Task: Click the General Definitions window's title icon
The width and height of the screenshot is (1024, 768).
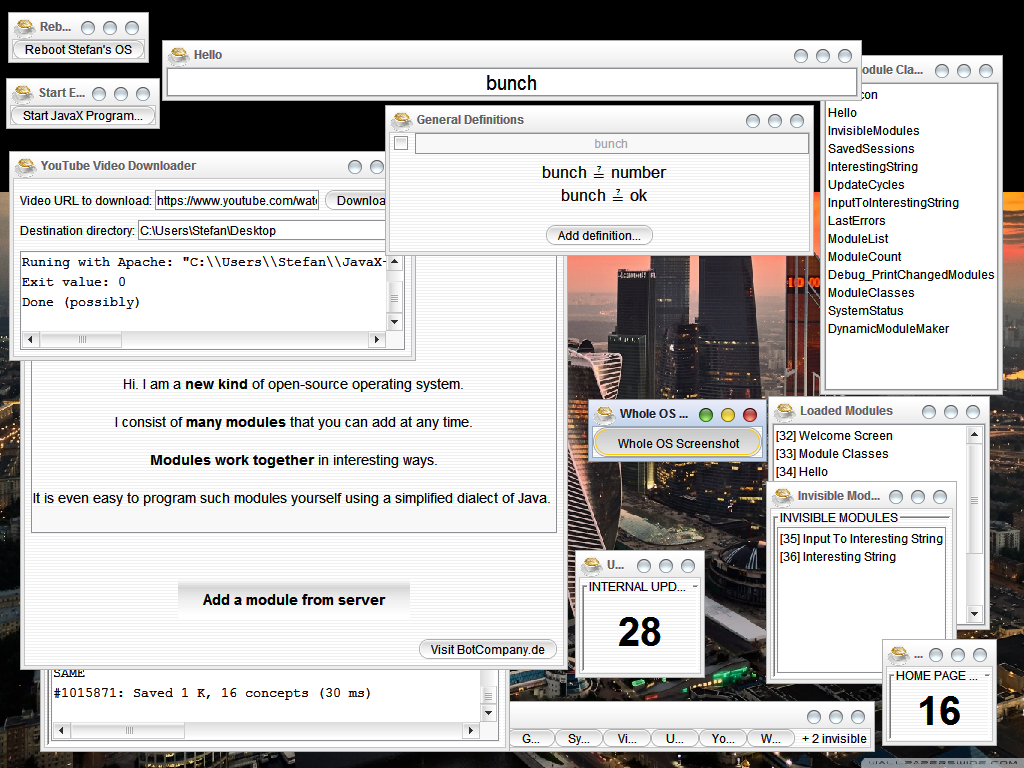Action: coord(401,120)
